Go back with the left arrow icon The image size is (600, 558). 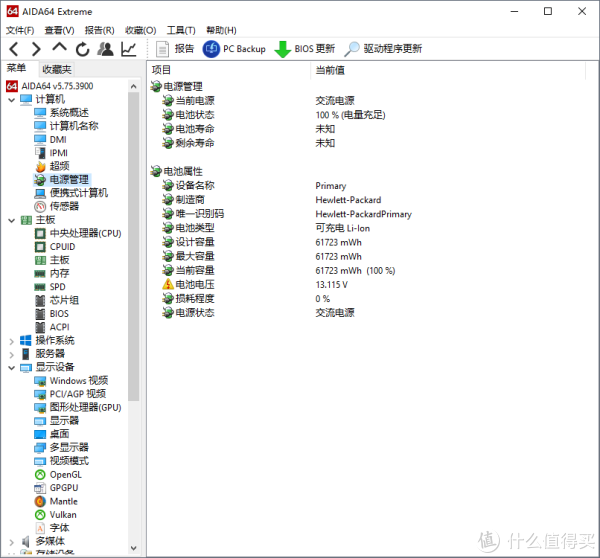coord(14,49)
